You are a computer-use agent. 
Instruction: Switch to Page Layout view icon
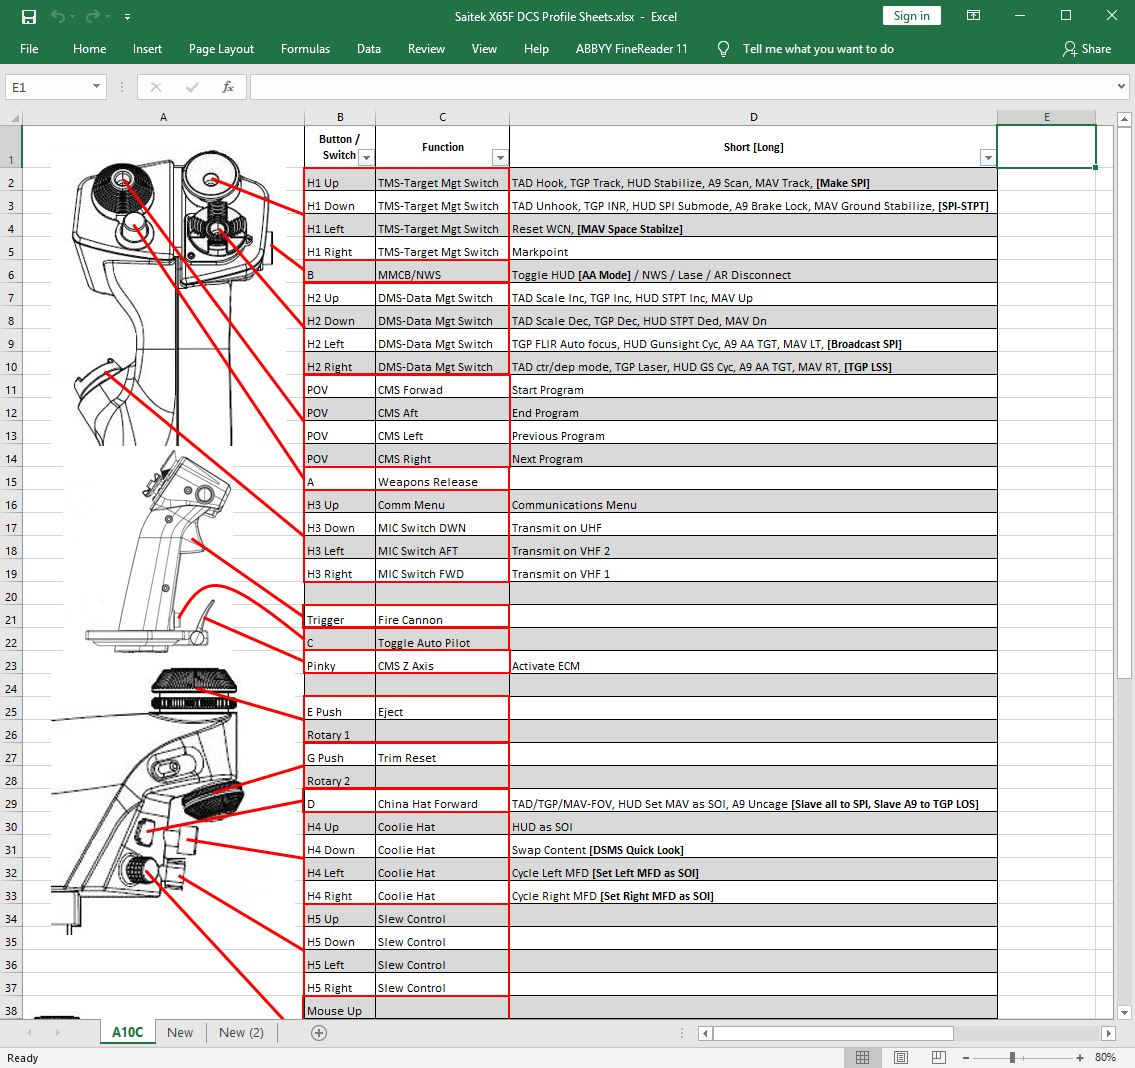(x=901, y=1057)
